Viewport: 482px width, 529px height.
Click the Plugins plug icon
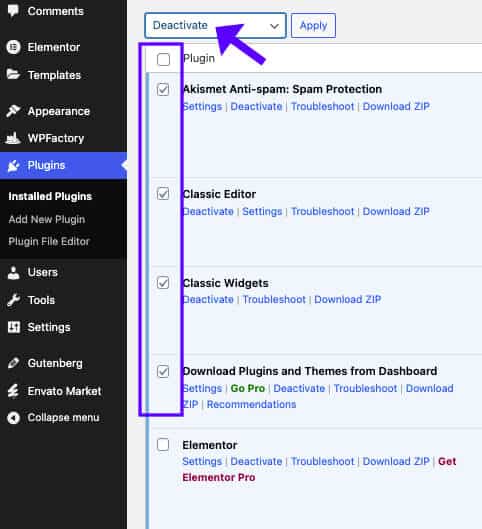click(x=13, y=165)
